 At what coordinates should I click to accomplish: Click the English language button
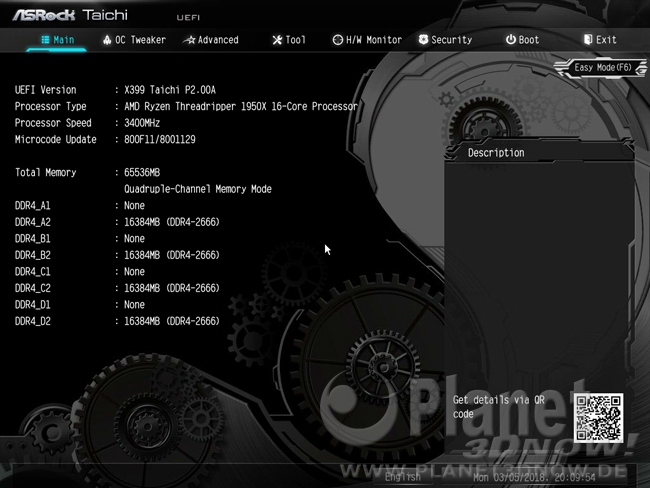pos(403,477)
